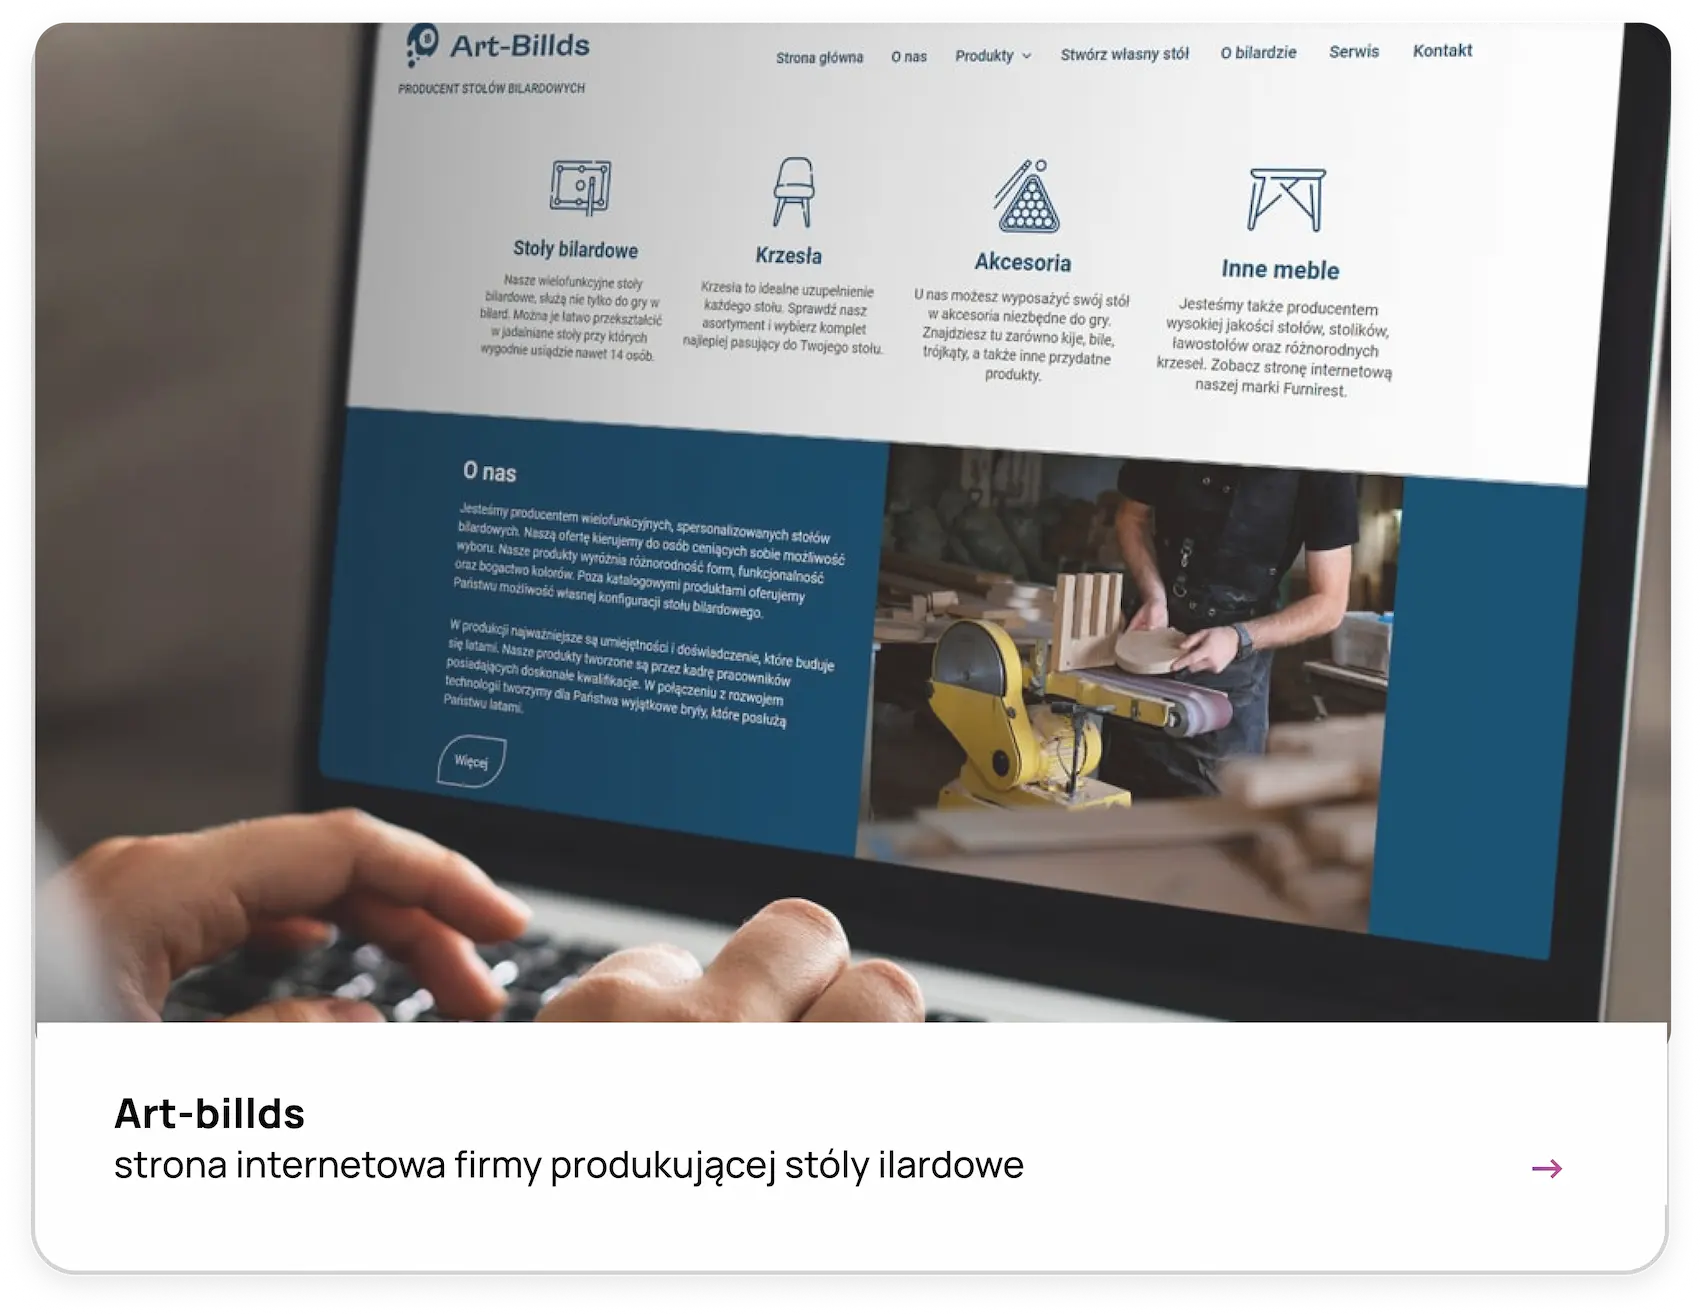The width and height of the screenshot is (1700, 1314).
Task: Open the O nas menu item
Action: click(x=909, y=57)
